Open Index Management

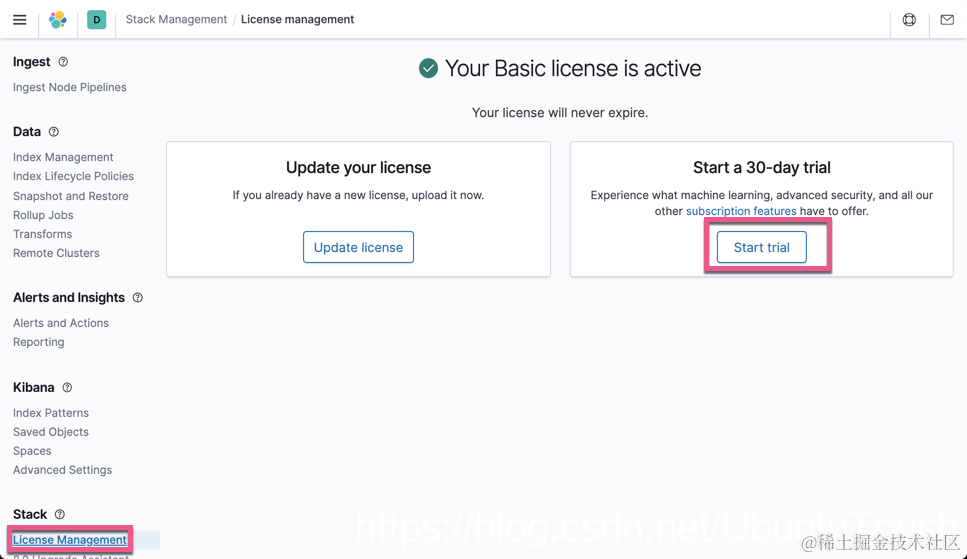[x=63, y=157]
